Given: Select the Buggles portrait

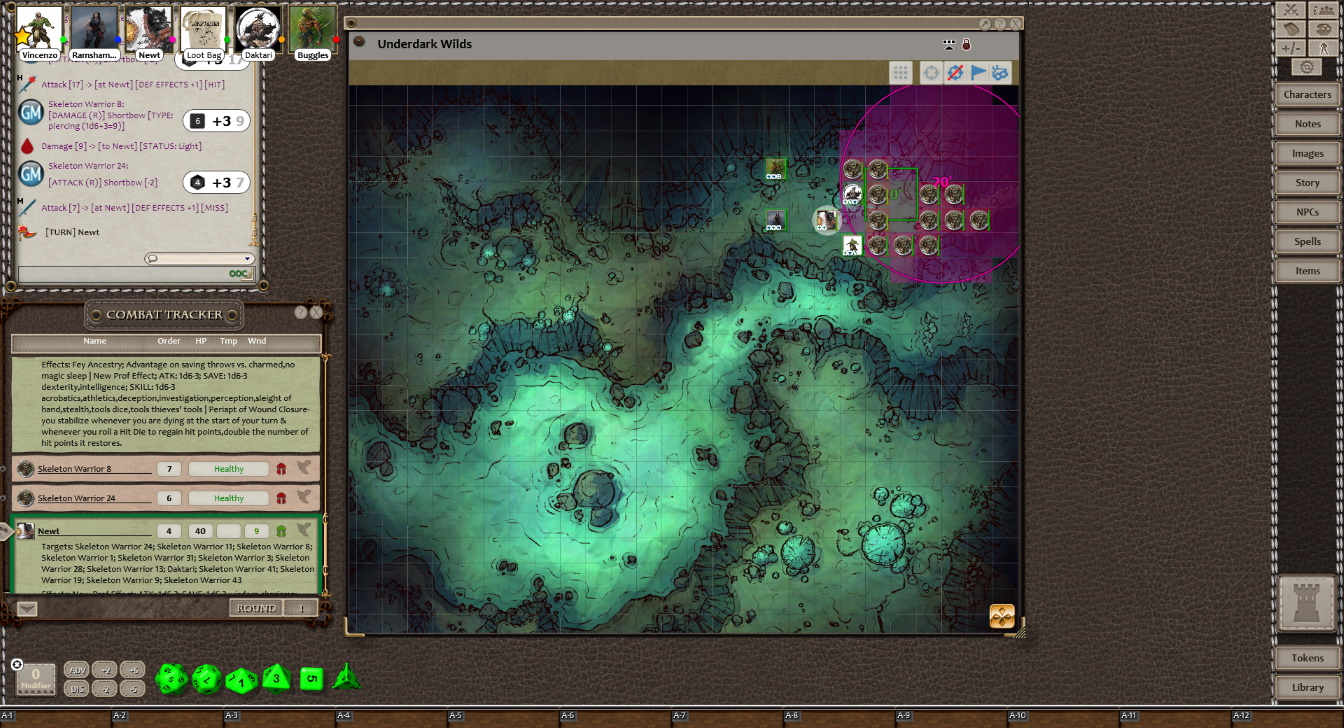Looking at the screenshot, I should click(x=312, y=28).
